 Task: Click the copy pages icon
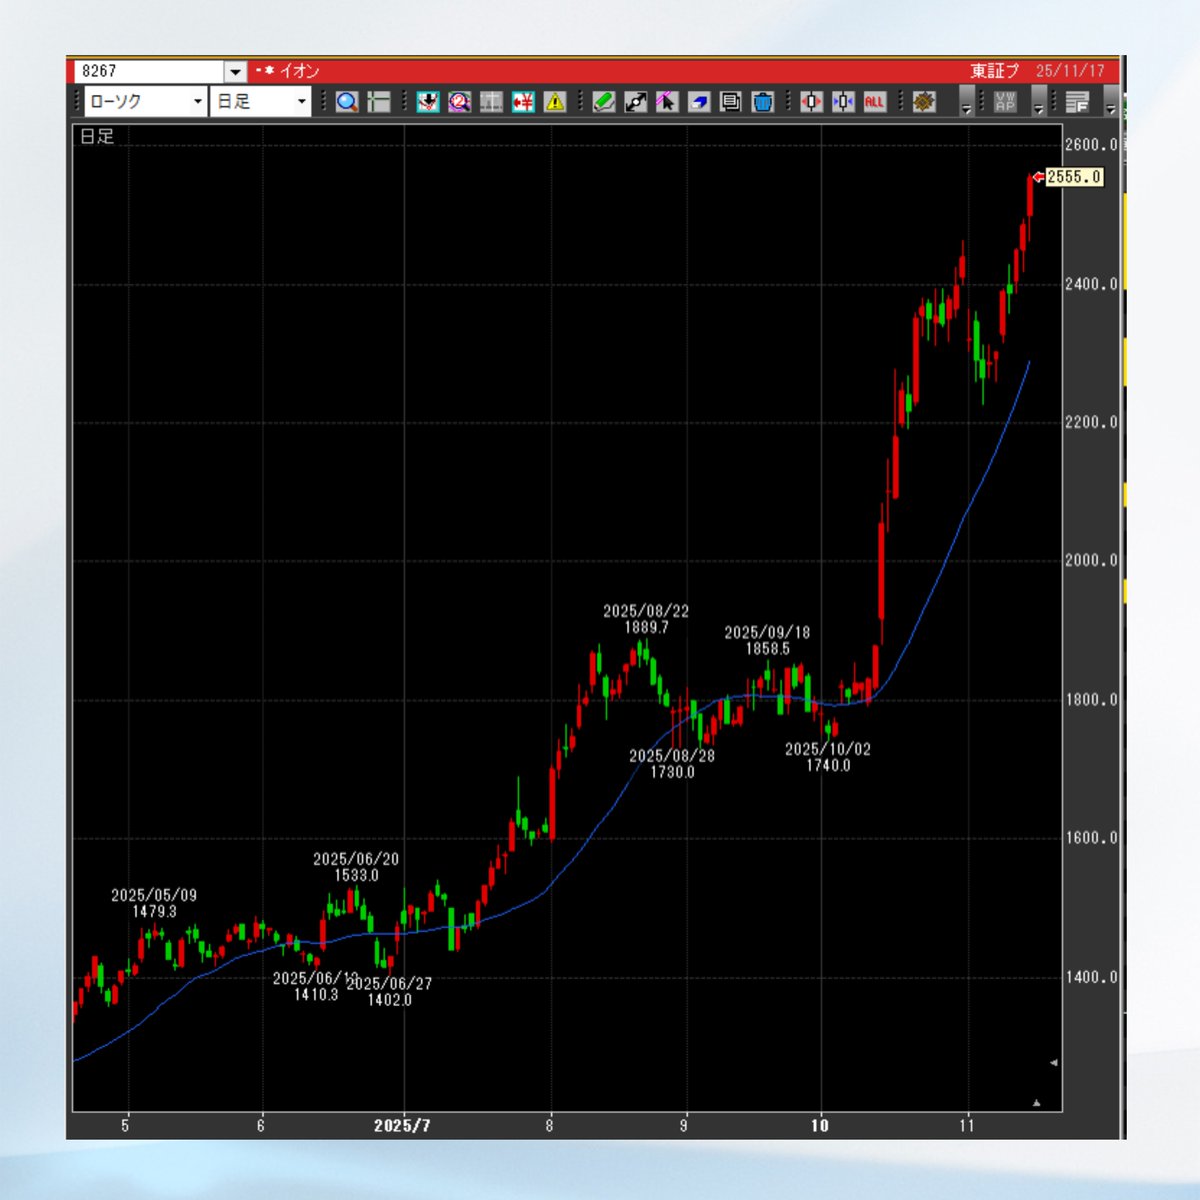tap(731, 101)
